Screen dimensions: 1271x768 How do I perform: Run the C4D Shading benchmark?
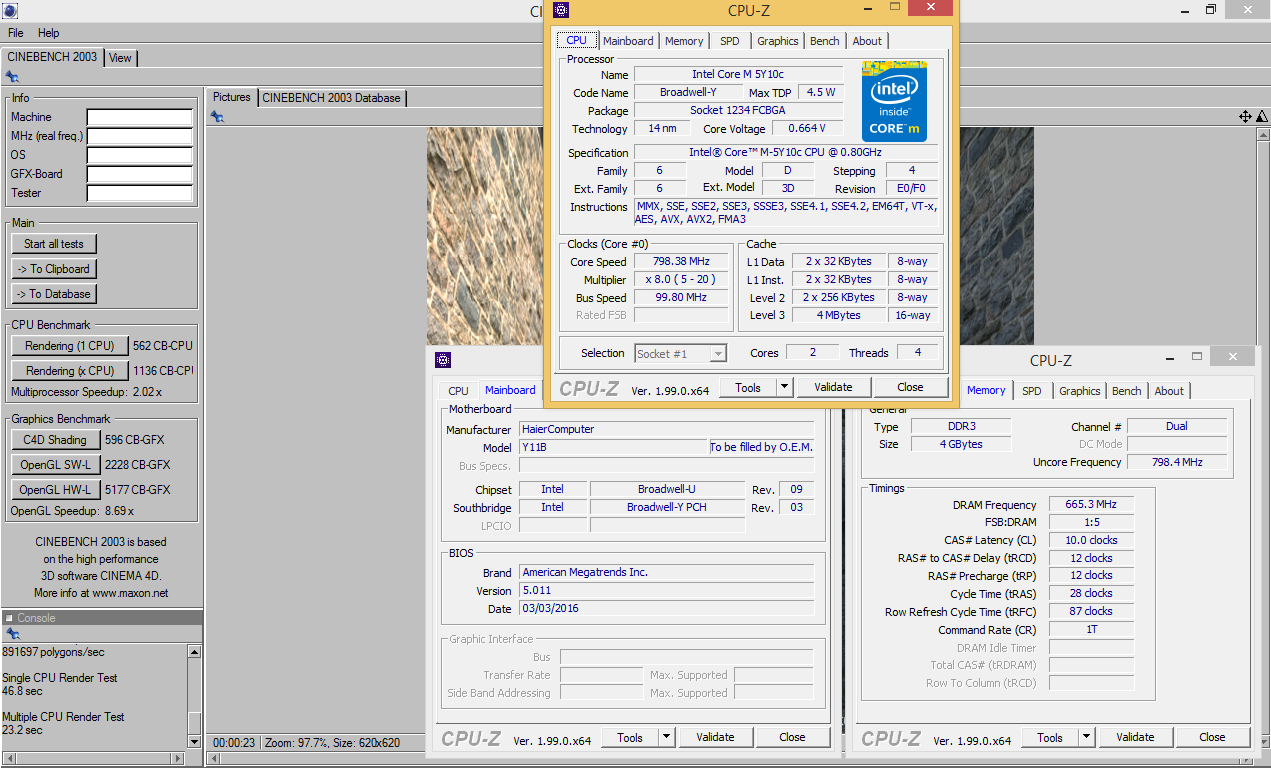[55, 440]
